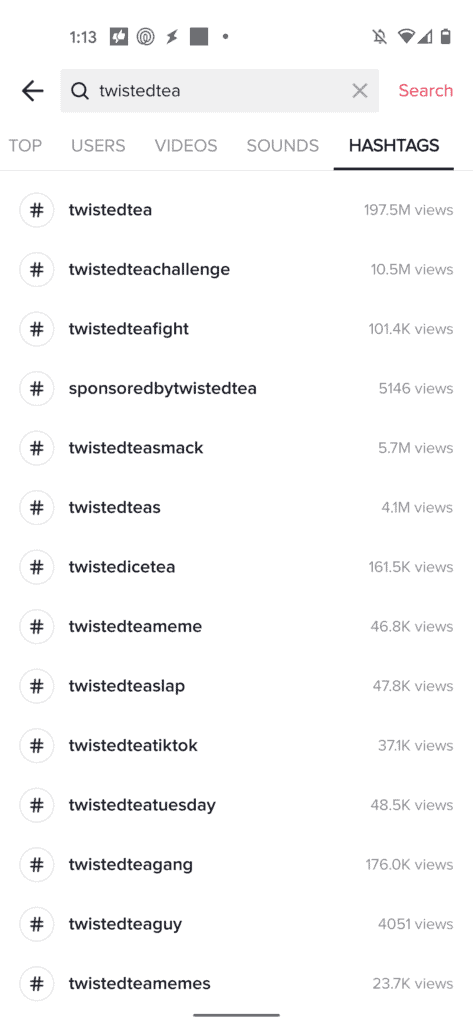
Task: Tap the hashtag icon beside twistedtea
Action: [x=37, y=210]
